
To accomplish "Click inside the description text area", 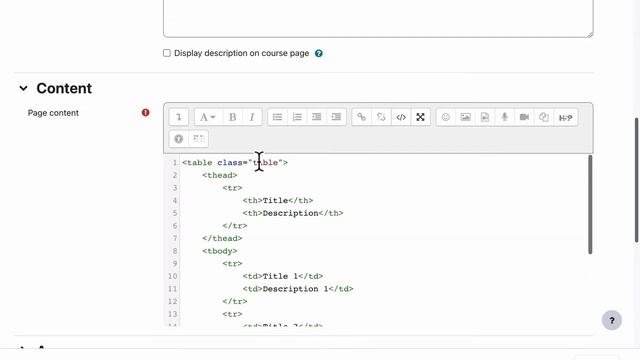I will point(378,18).
